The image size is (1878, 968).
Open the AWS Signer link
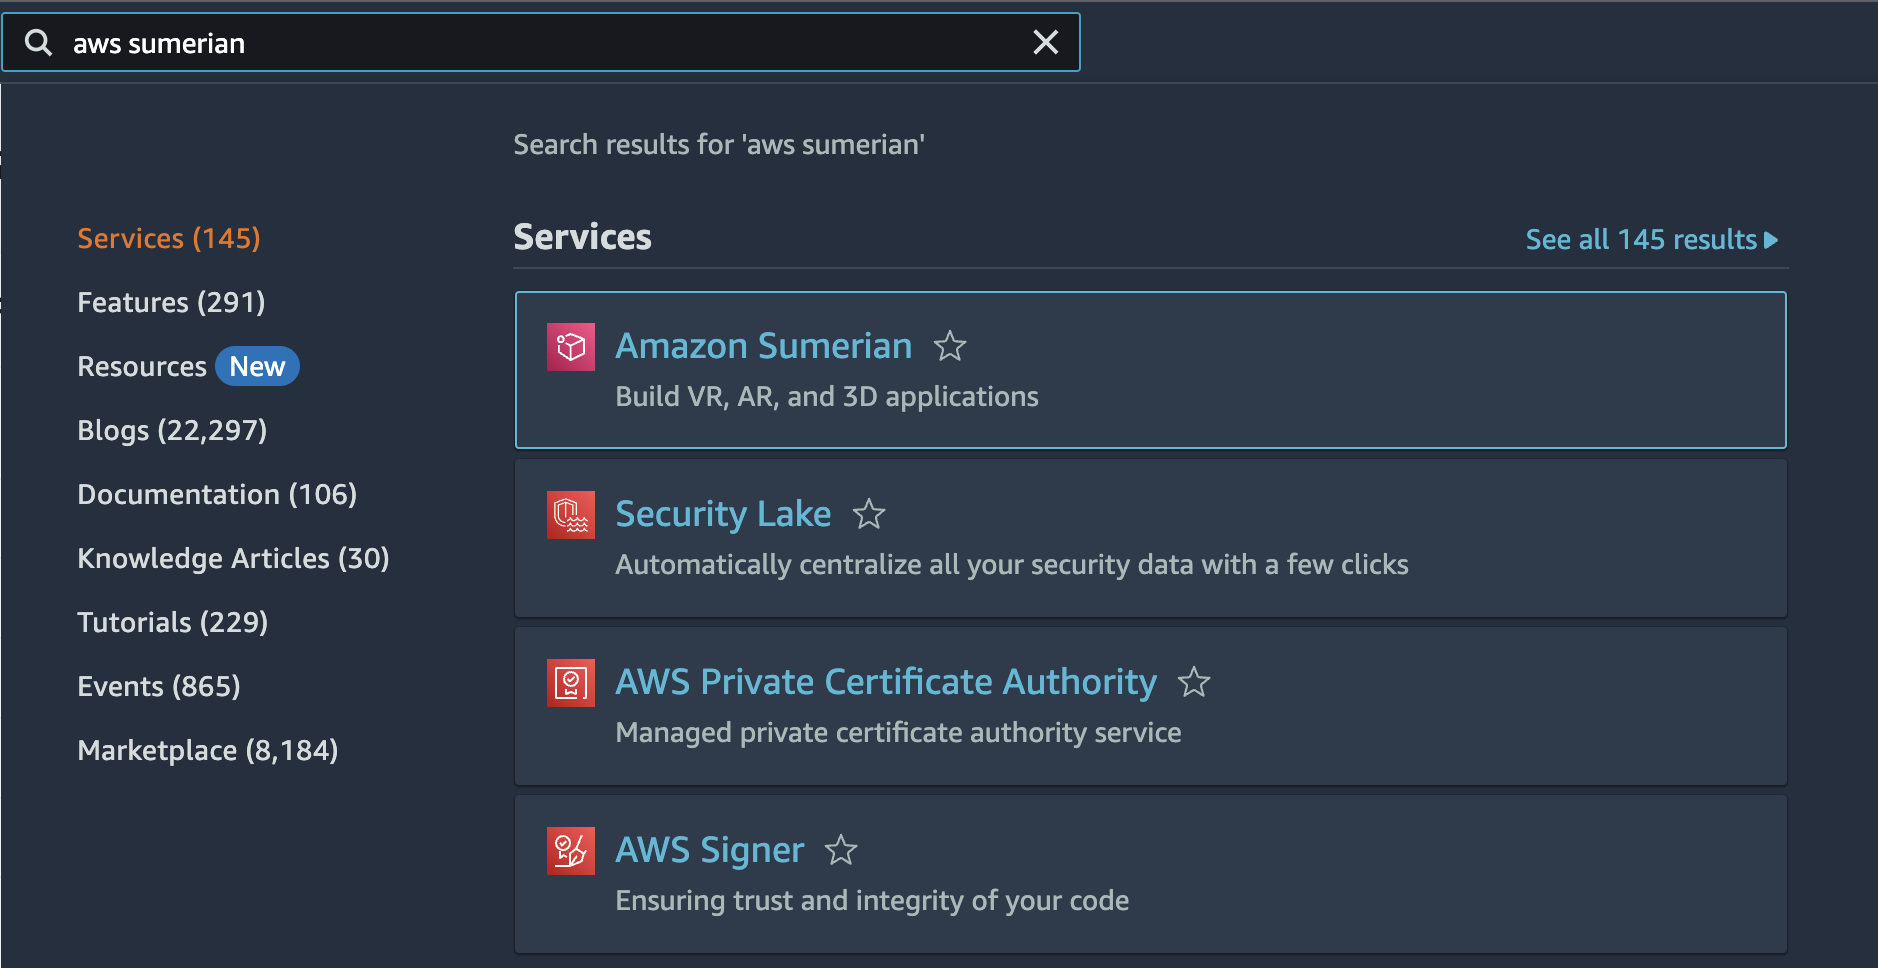709,850
